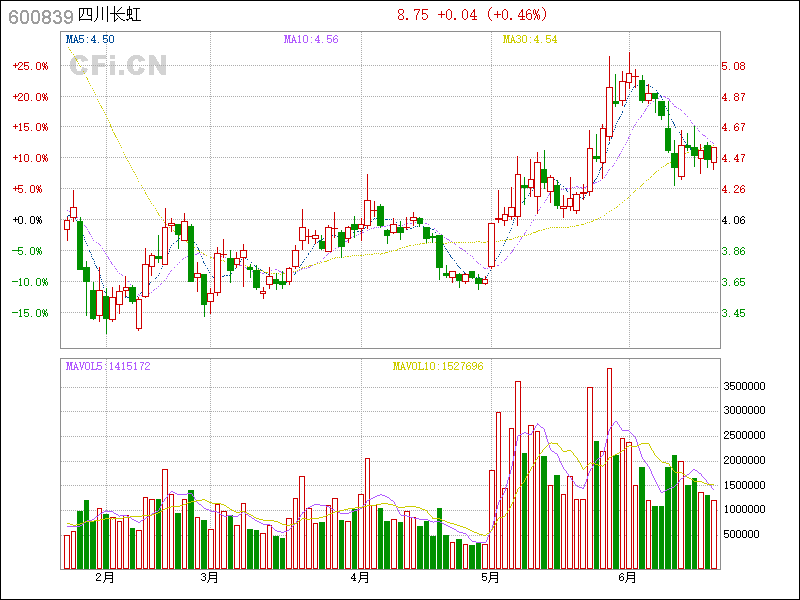Select the stock code 600839
This screenshot has height=600, width=800.
[x=40, y=17]
